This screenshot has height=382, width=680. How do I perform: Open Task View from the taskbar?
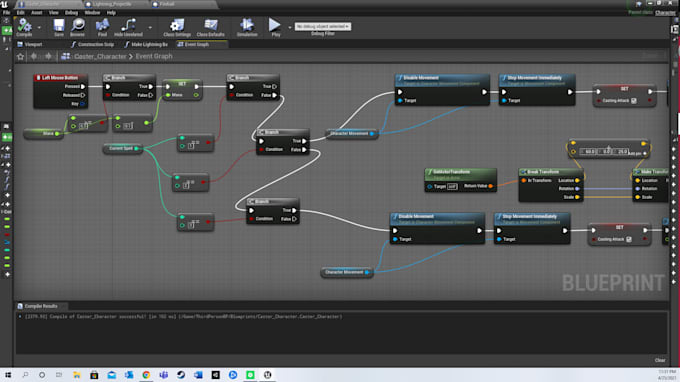59,375
